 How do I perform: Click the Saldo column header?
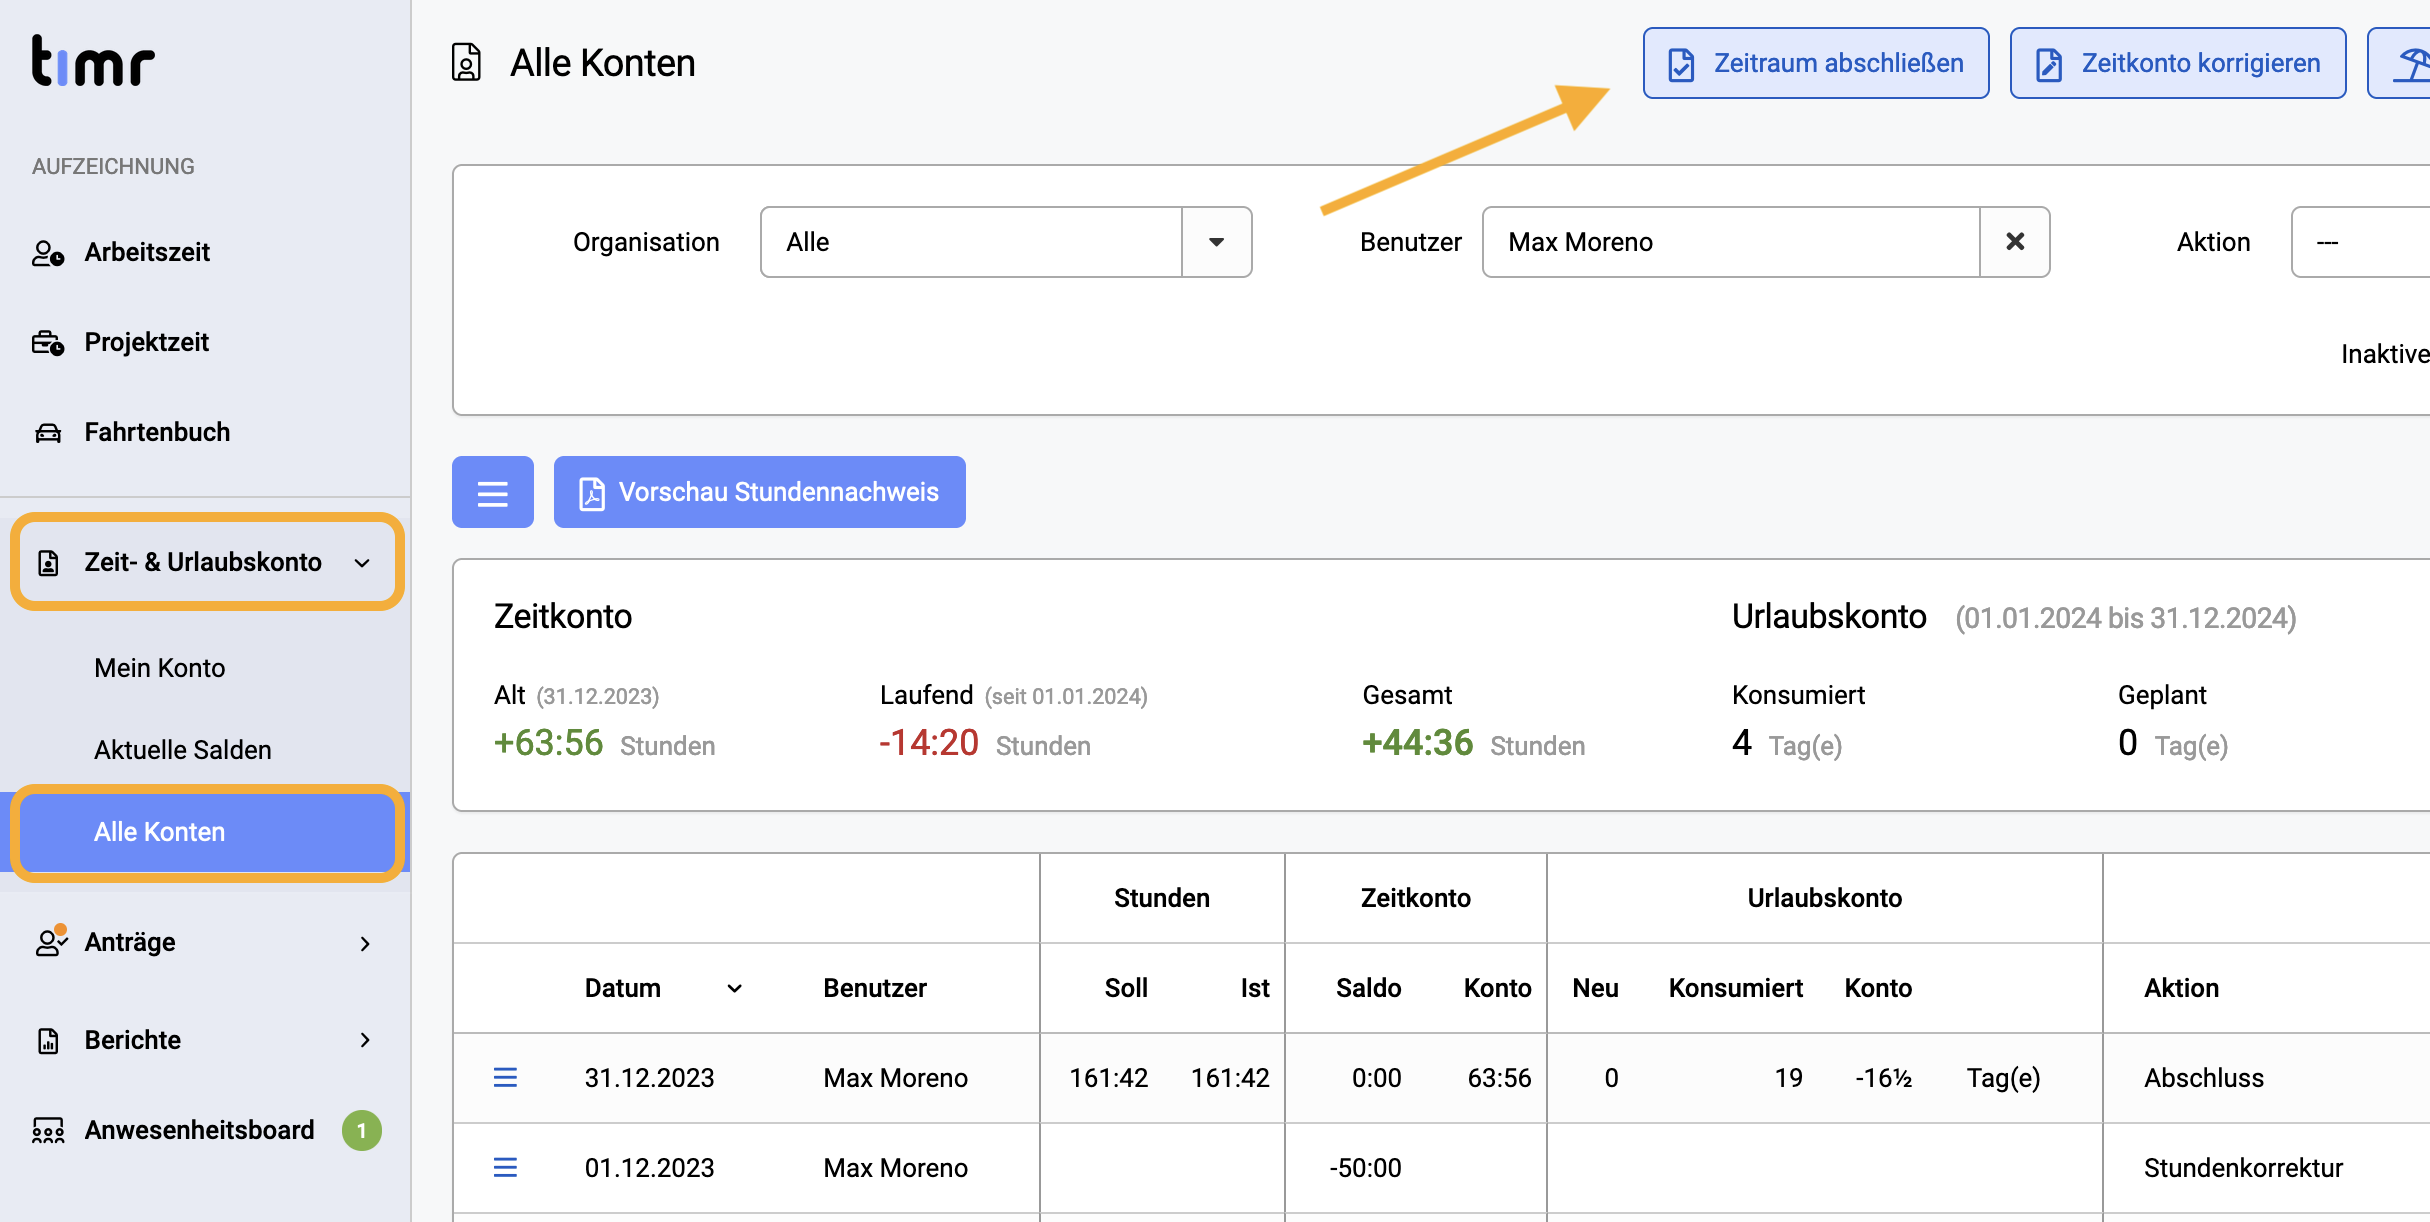[1368, 989]
